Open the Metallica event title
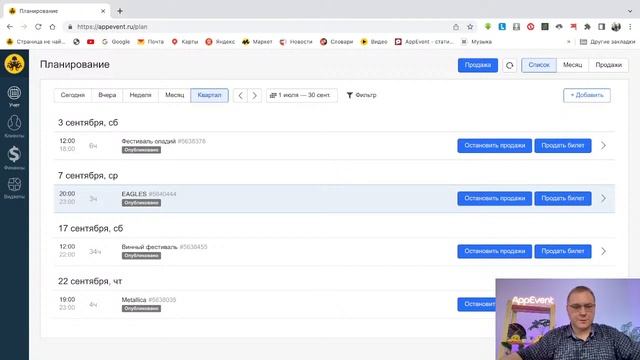The height and width of the screenshot is (360, 640). click(x=133, y=300)
